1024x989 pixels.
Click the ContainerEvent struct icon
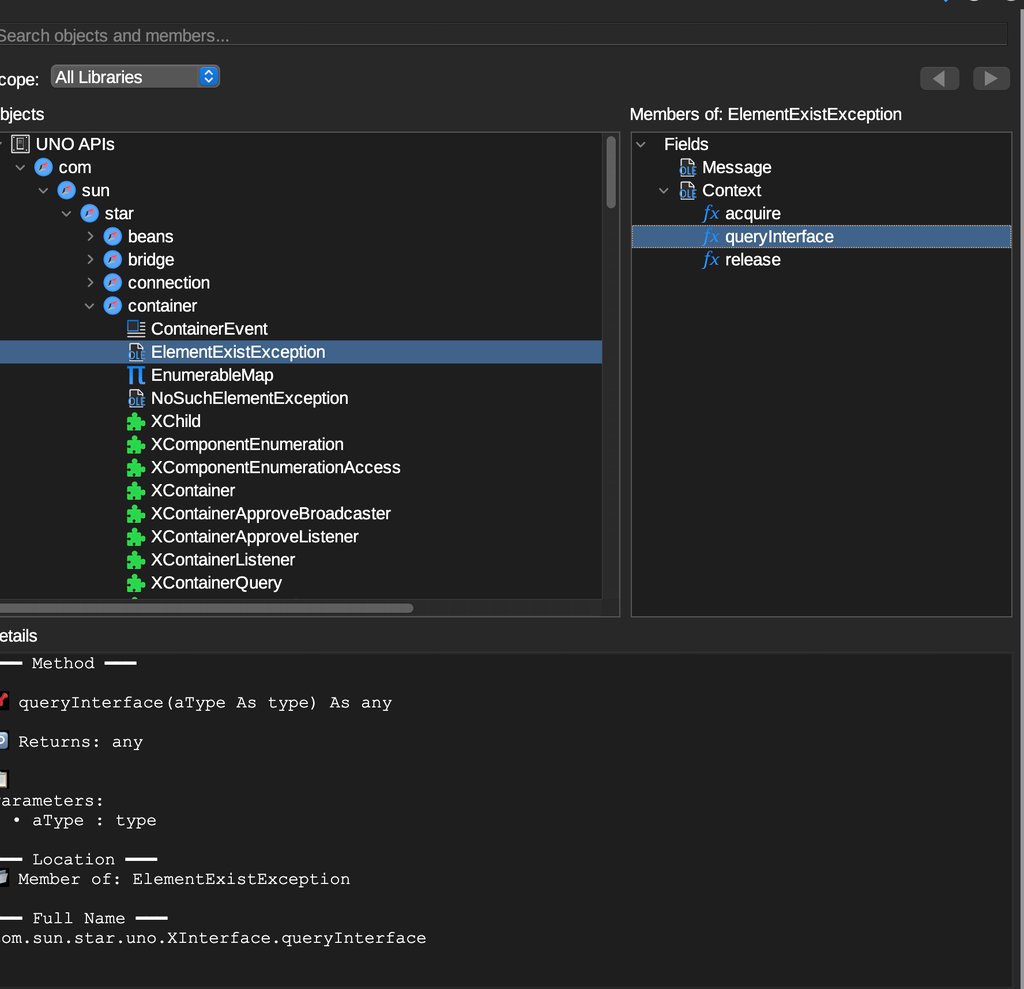pos(136,329)
